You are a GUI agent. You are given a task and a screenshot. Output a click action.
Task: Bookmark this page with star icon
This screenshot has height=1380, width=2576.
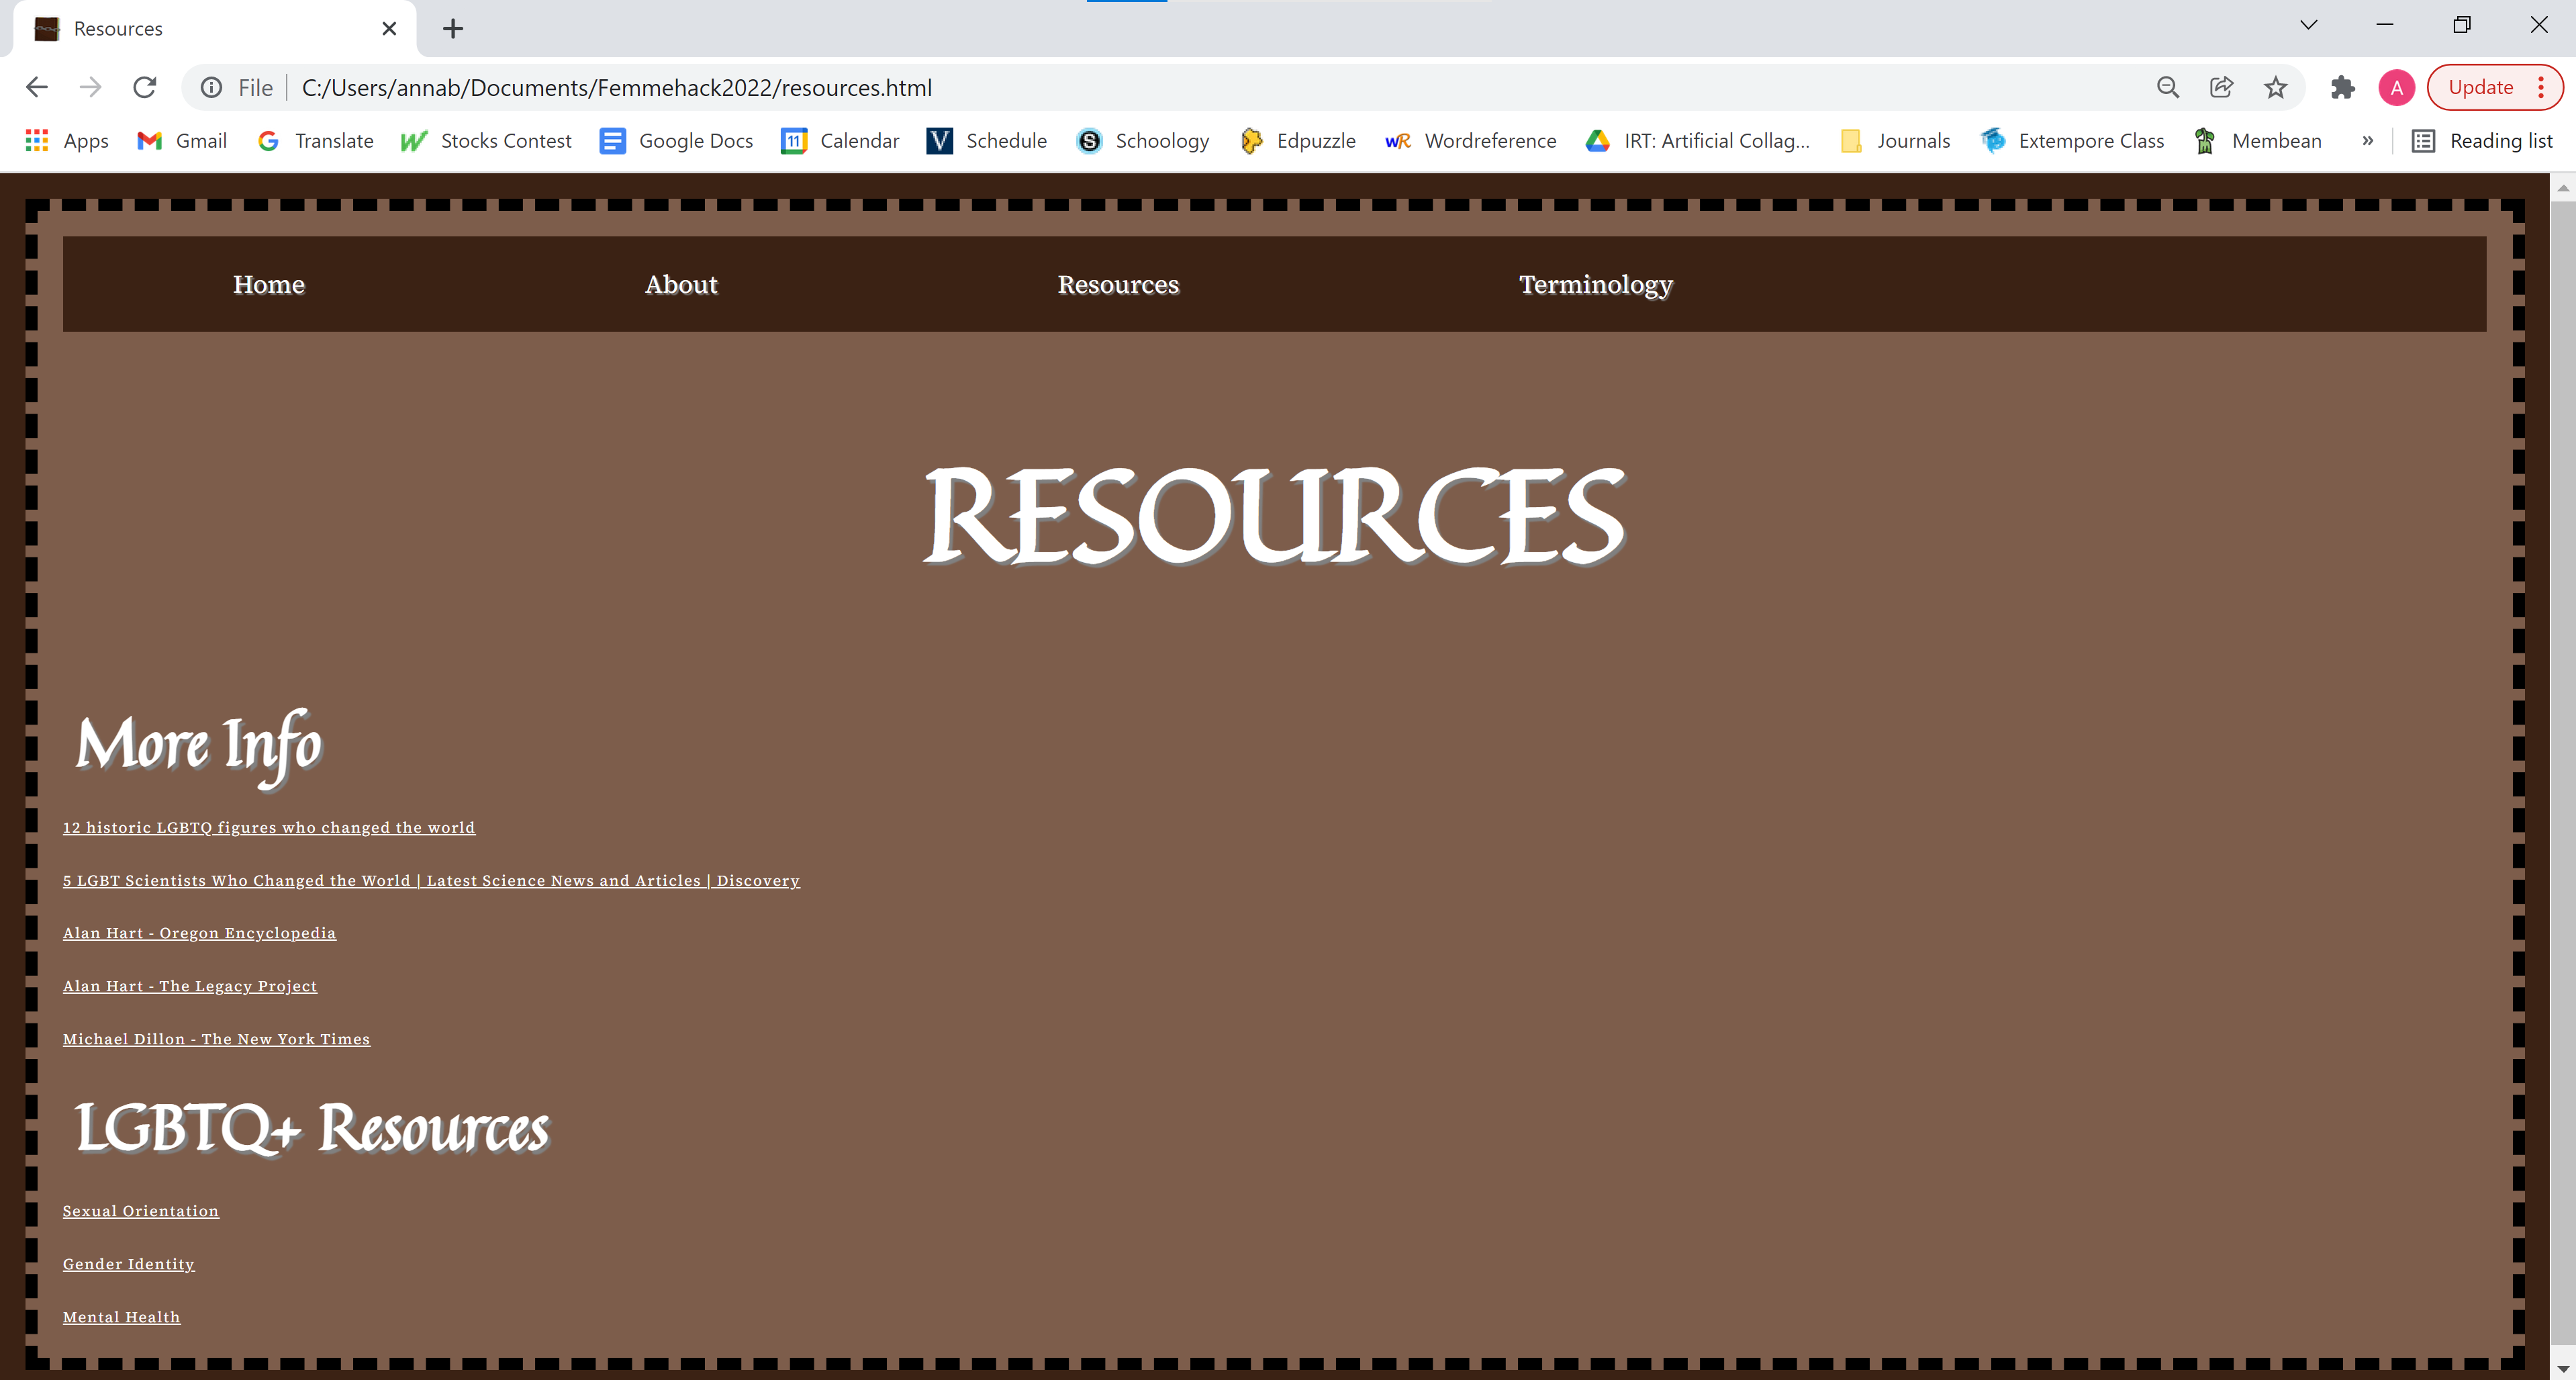point(2275,88)
